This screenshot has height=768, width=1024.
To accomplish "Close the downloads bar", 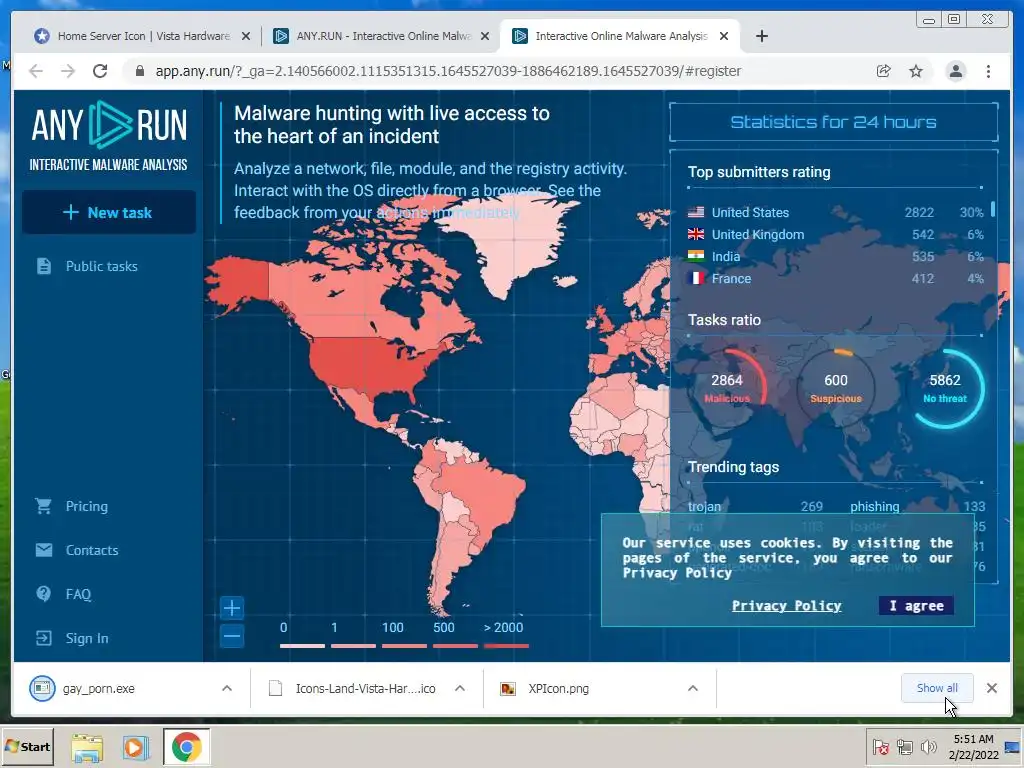I will pyautogui.click(x=991, y=688).
